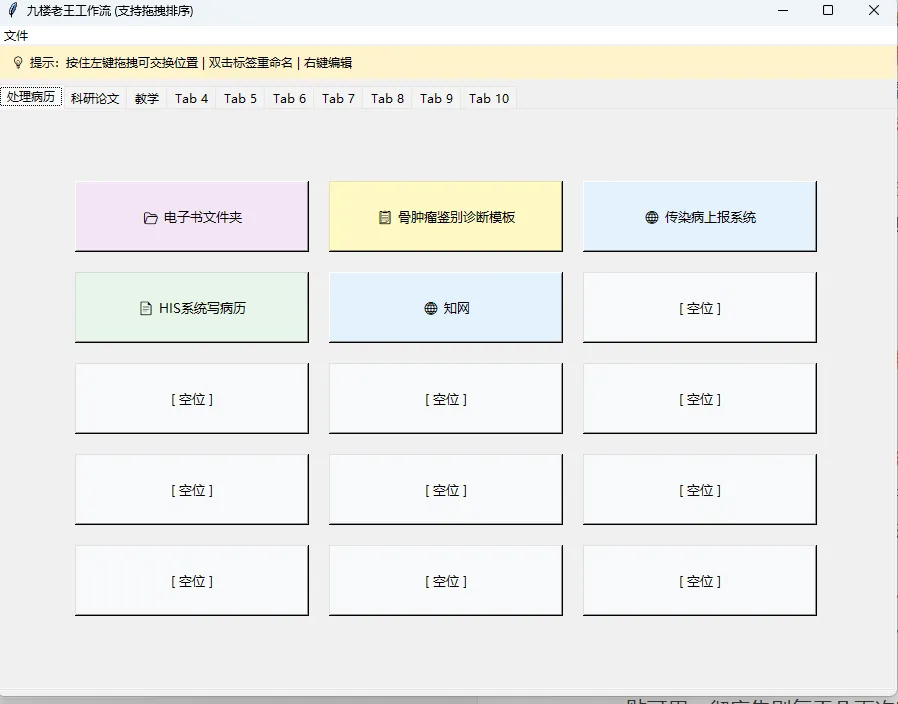This screenshot has width=898, height=704.
Task: Click the document icon on HIS系统写病历
Action: pyautogui.click(x=145, y=308)
